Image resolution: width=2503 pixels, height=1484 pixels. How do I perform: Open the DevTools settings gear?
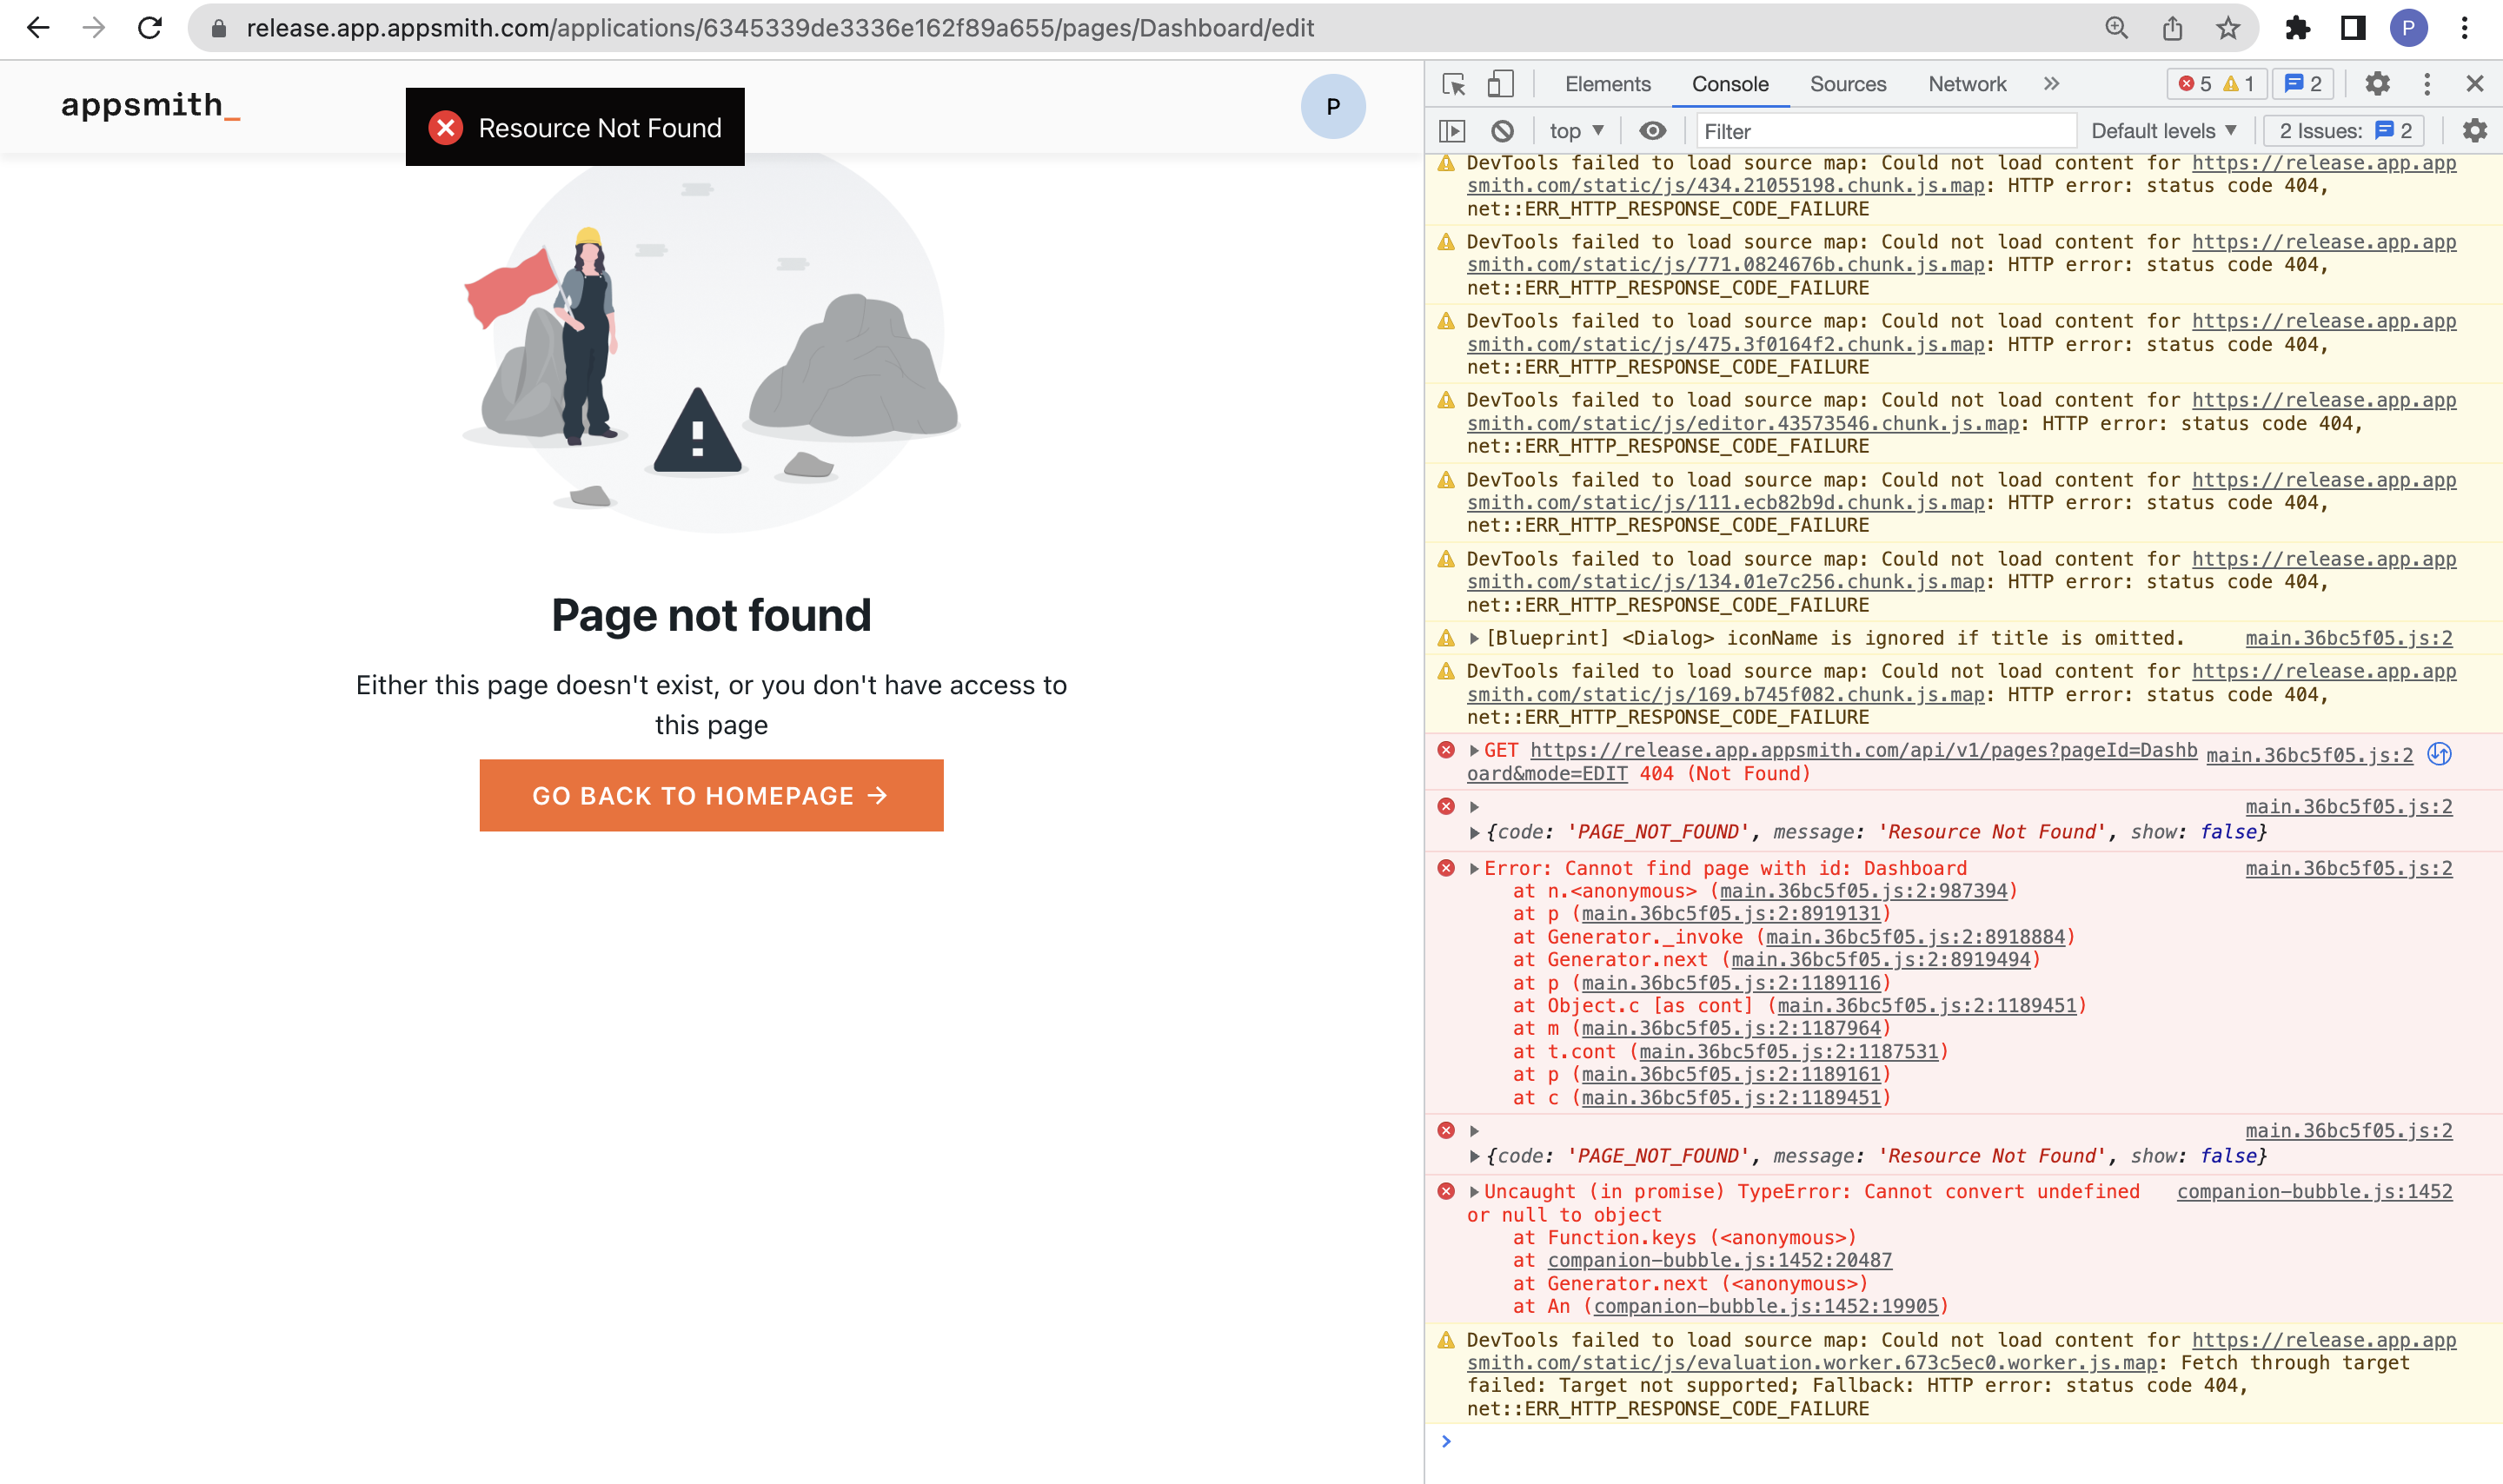pos(2378,84)
